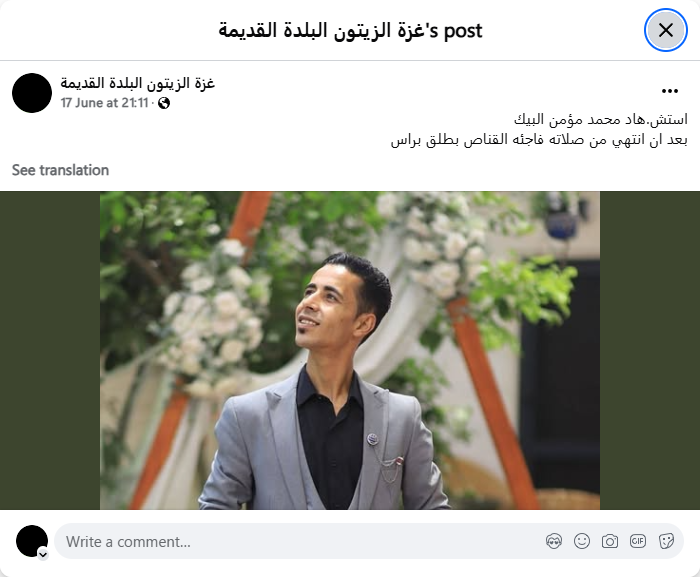Click the dialog title heading text

point(350,31)
